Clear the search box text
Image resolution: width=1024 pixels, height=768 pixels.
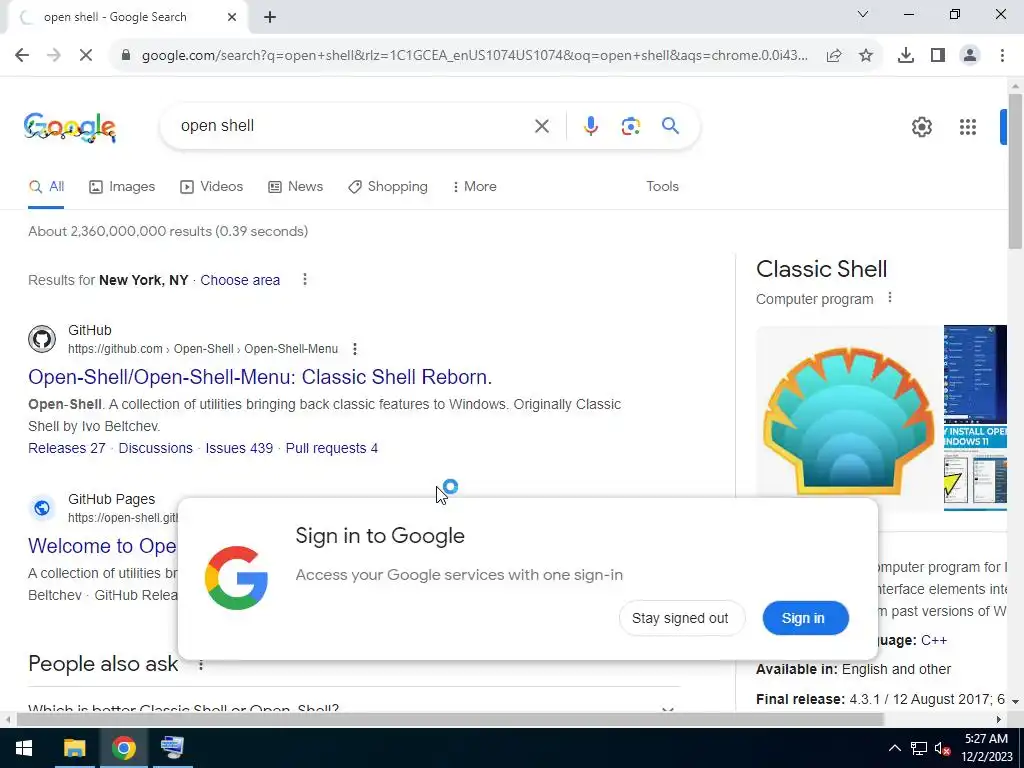click(x=541, y=126)
